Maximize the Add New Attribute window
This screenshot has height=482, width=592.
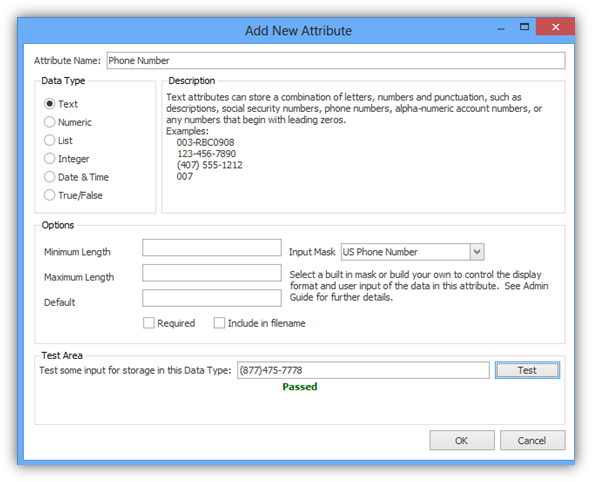pos(524,27)
